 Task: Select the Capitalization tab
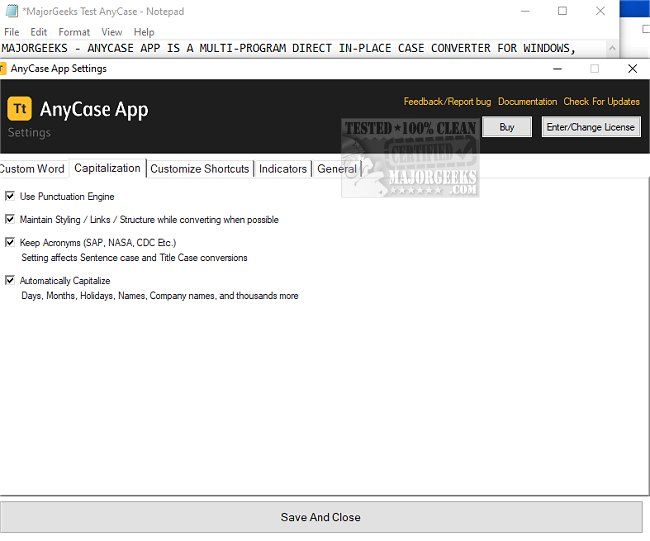(107, 168)
